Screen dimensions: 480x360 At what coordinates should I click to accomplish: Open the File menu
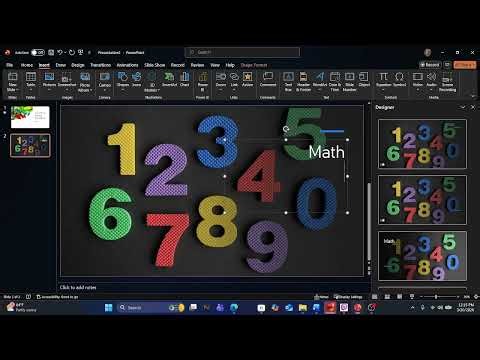click(10, 65)
